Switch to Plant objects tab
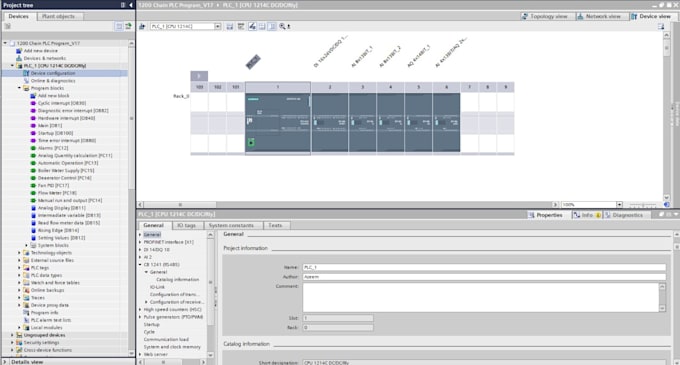Viewport: 680px width, 365px height. point(59,16)
